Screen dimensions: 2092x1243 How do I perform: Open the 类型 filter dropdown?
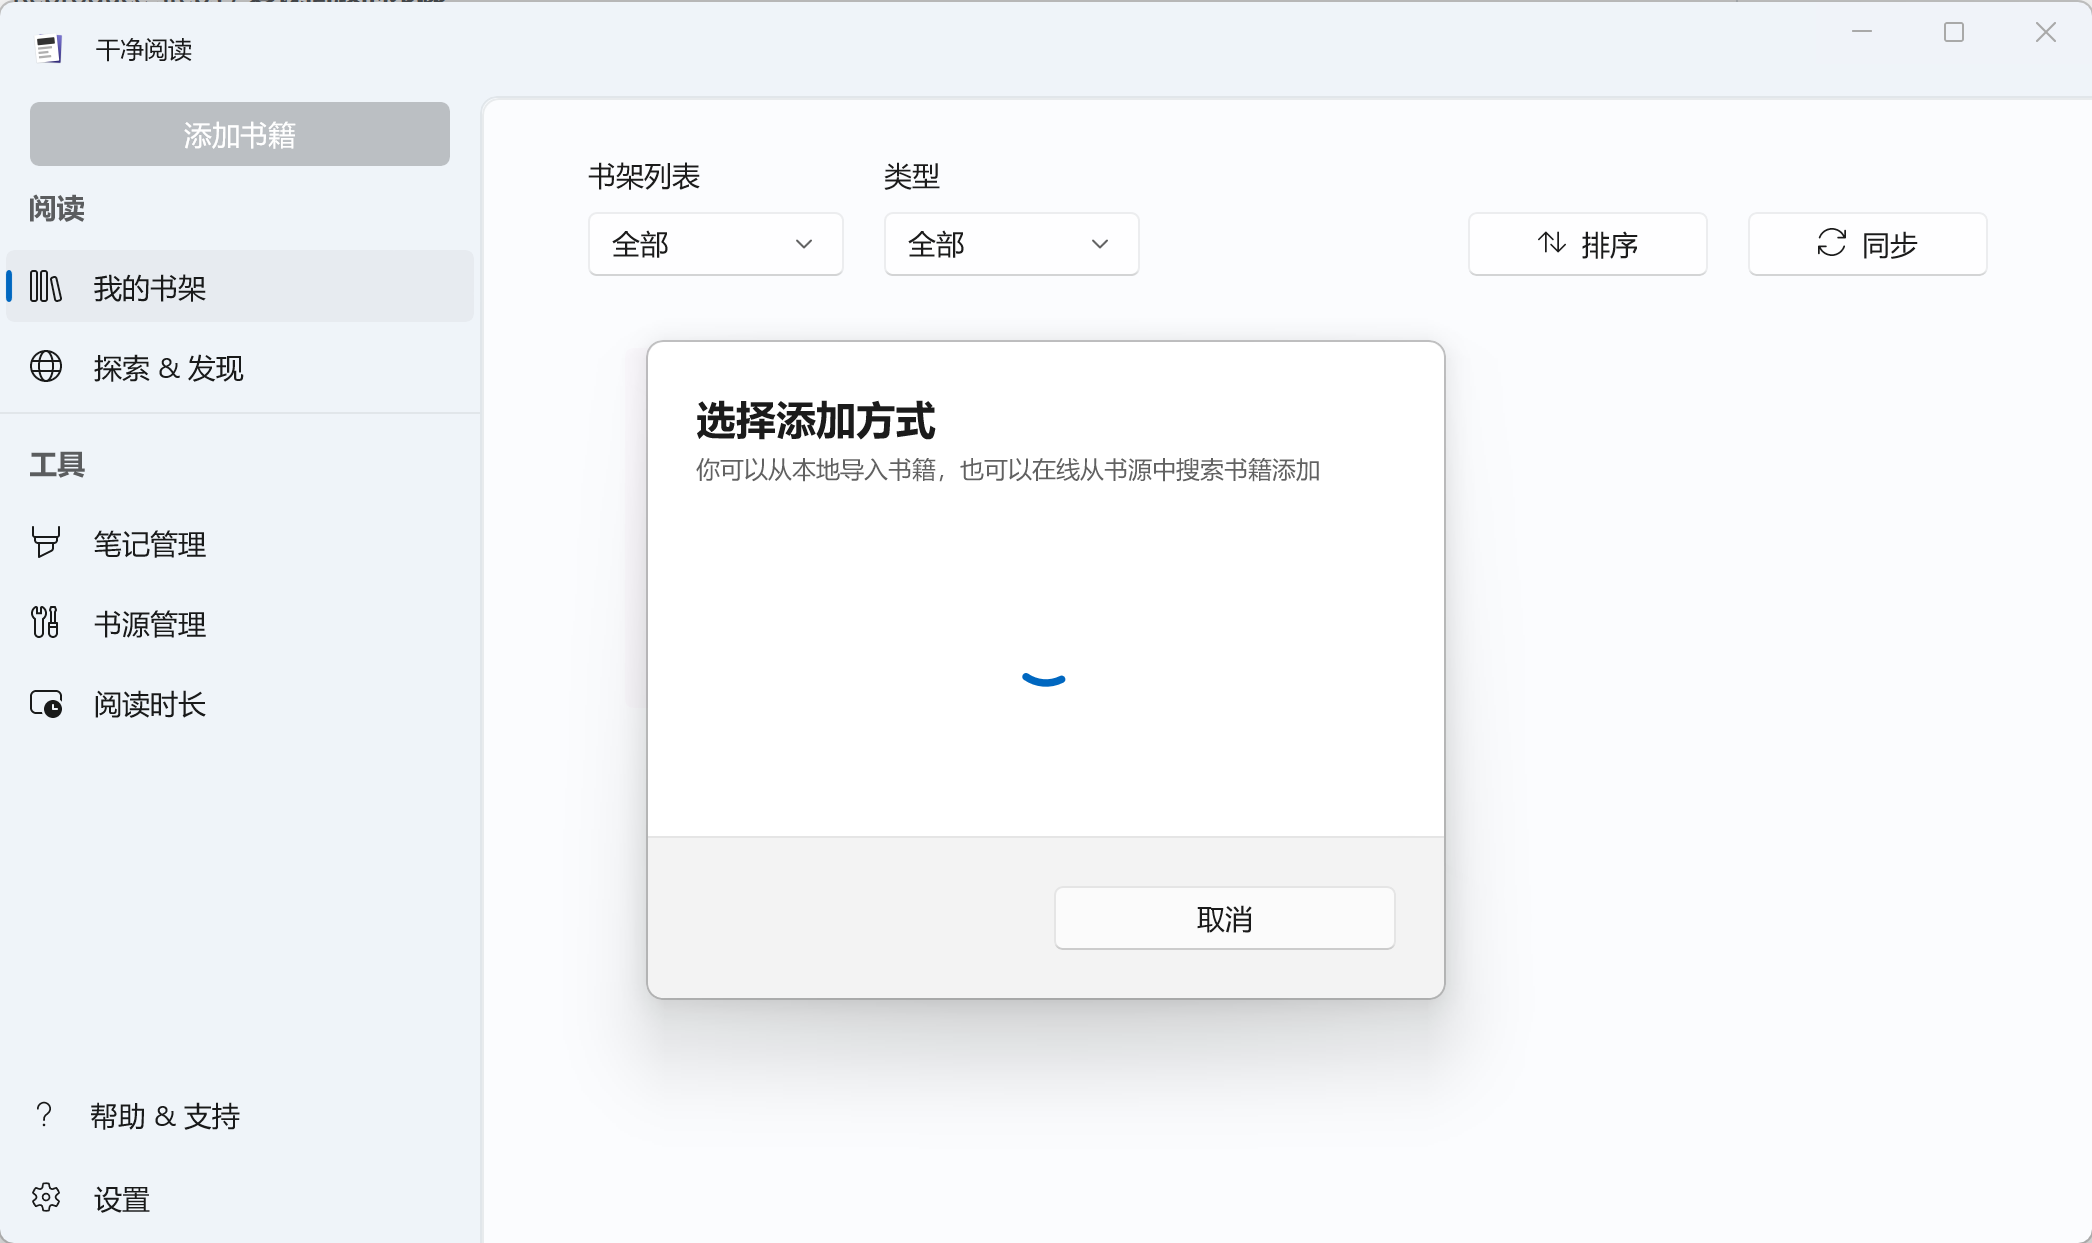[x=1011, y=244]
